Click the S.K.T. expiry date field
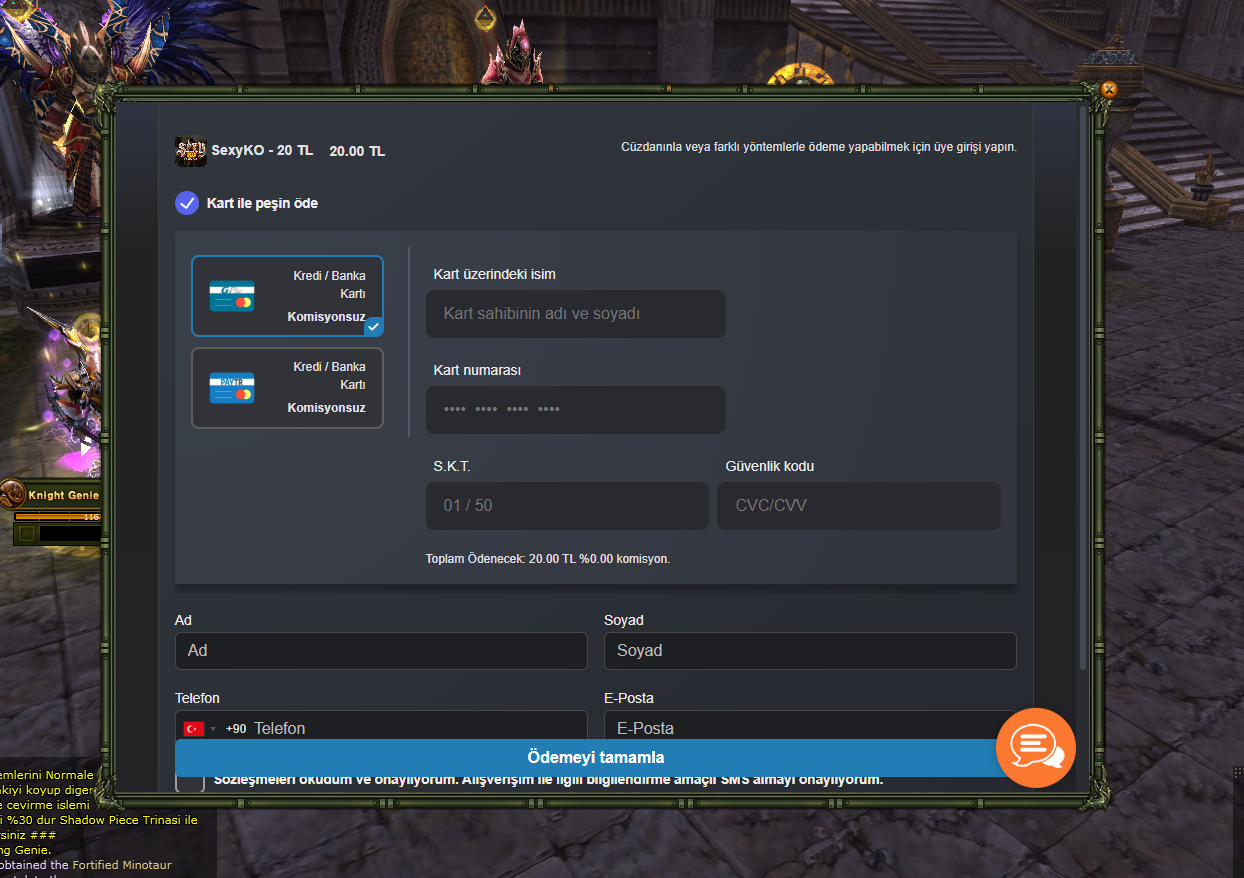The image size is (1244, 878). tap(567, 506)
